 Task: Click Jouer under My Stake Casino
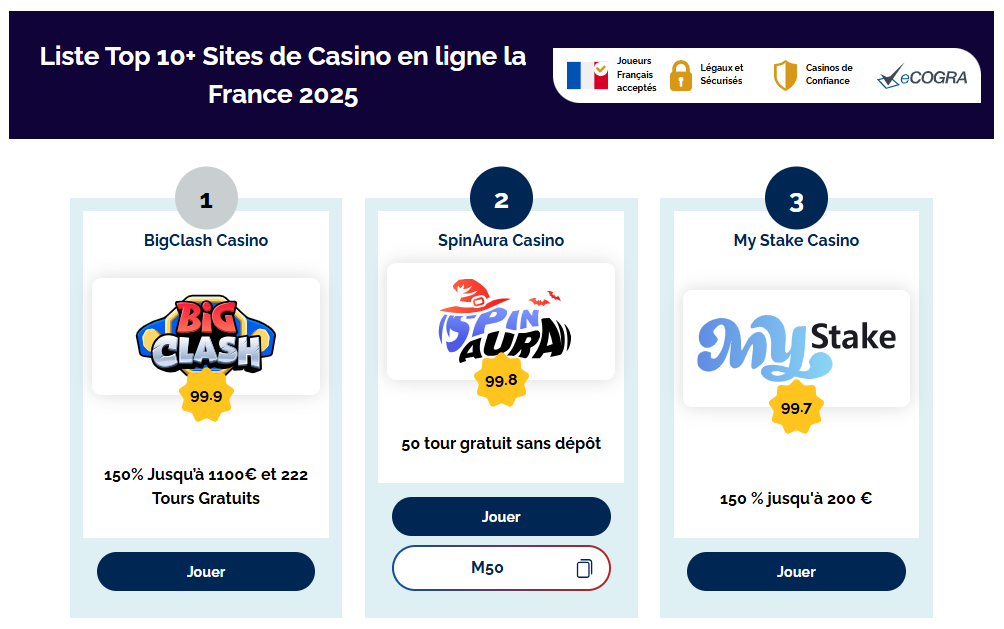(x=796, y=571)
